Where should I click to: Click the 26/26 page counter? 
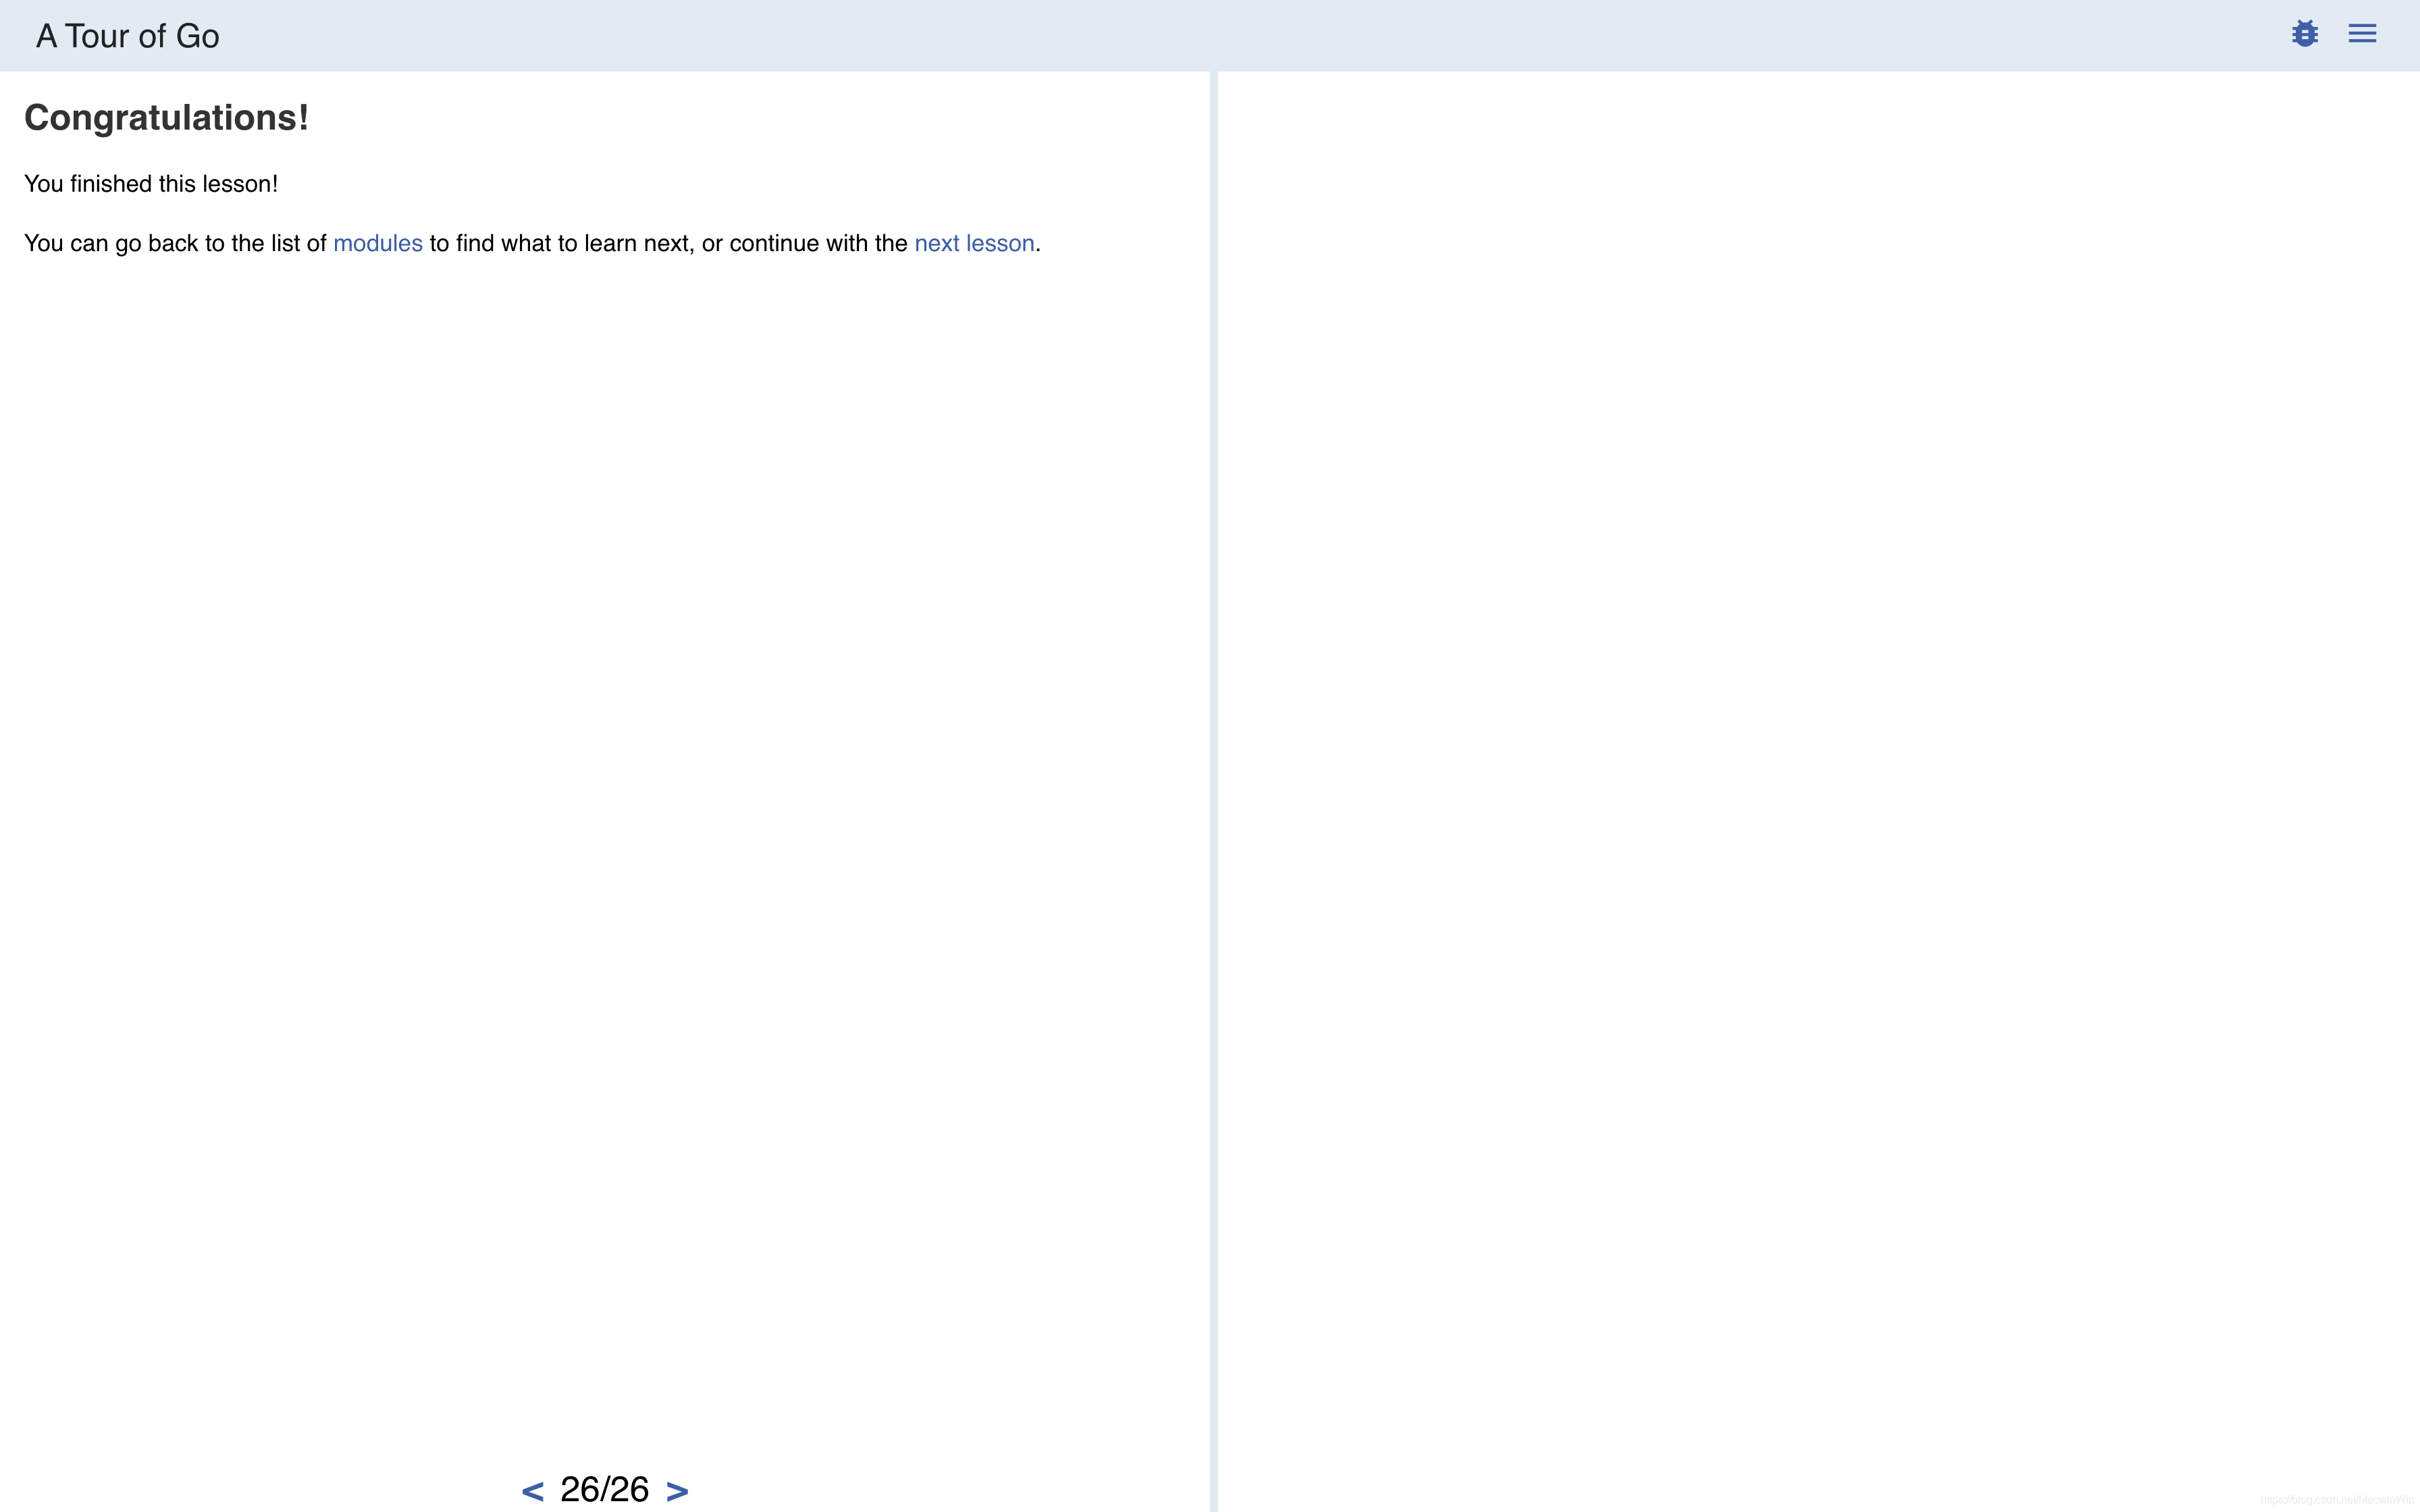[x=604, y=1489]
